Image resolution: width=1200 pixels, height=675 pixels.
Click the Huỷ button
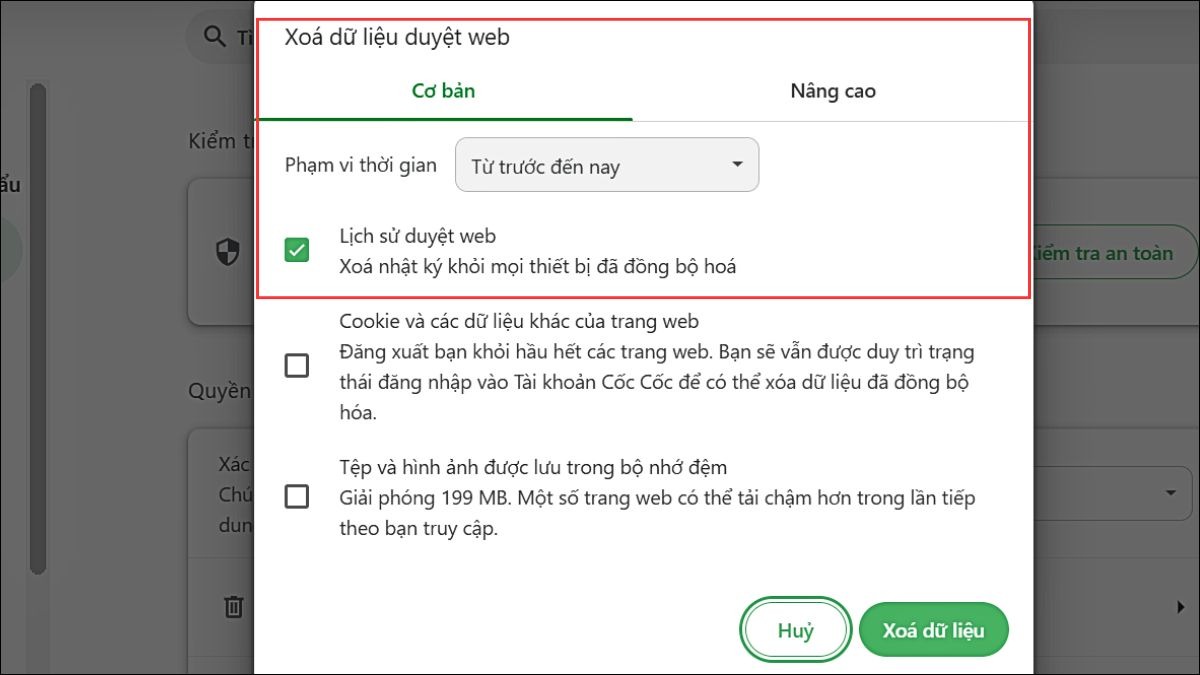(796, 631)
